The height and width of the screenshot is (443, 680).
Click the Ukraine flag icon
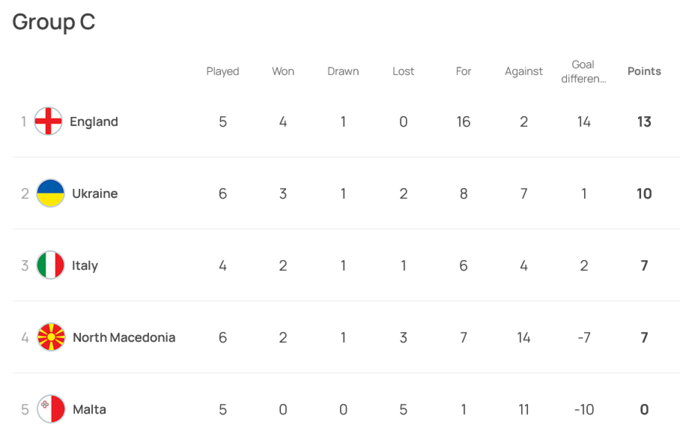point(51,194)
